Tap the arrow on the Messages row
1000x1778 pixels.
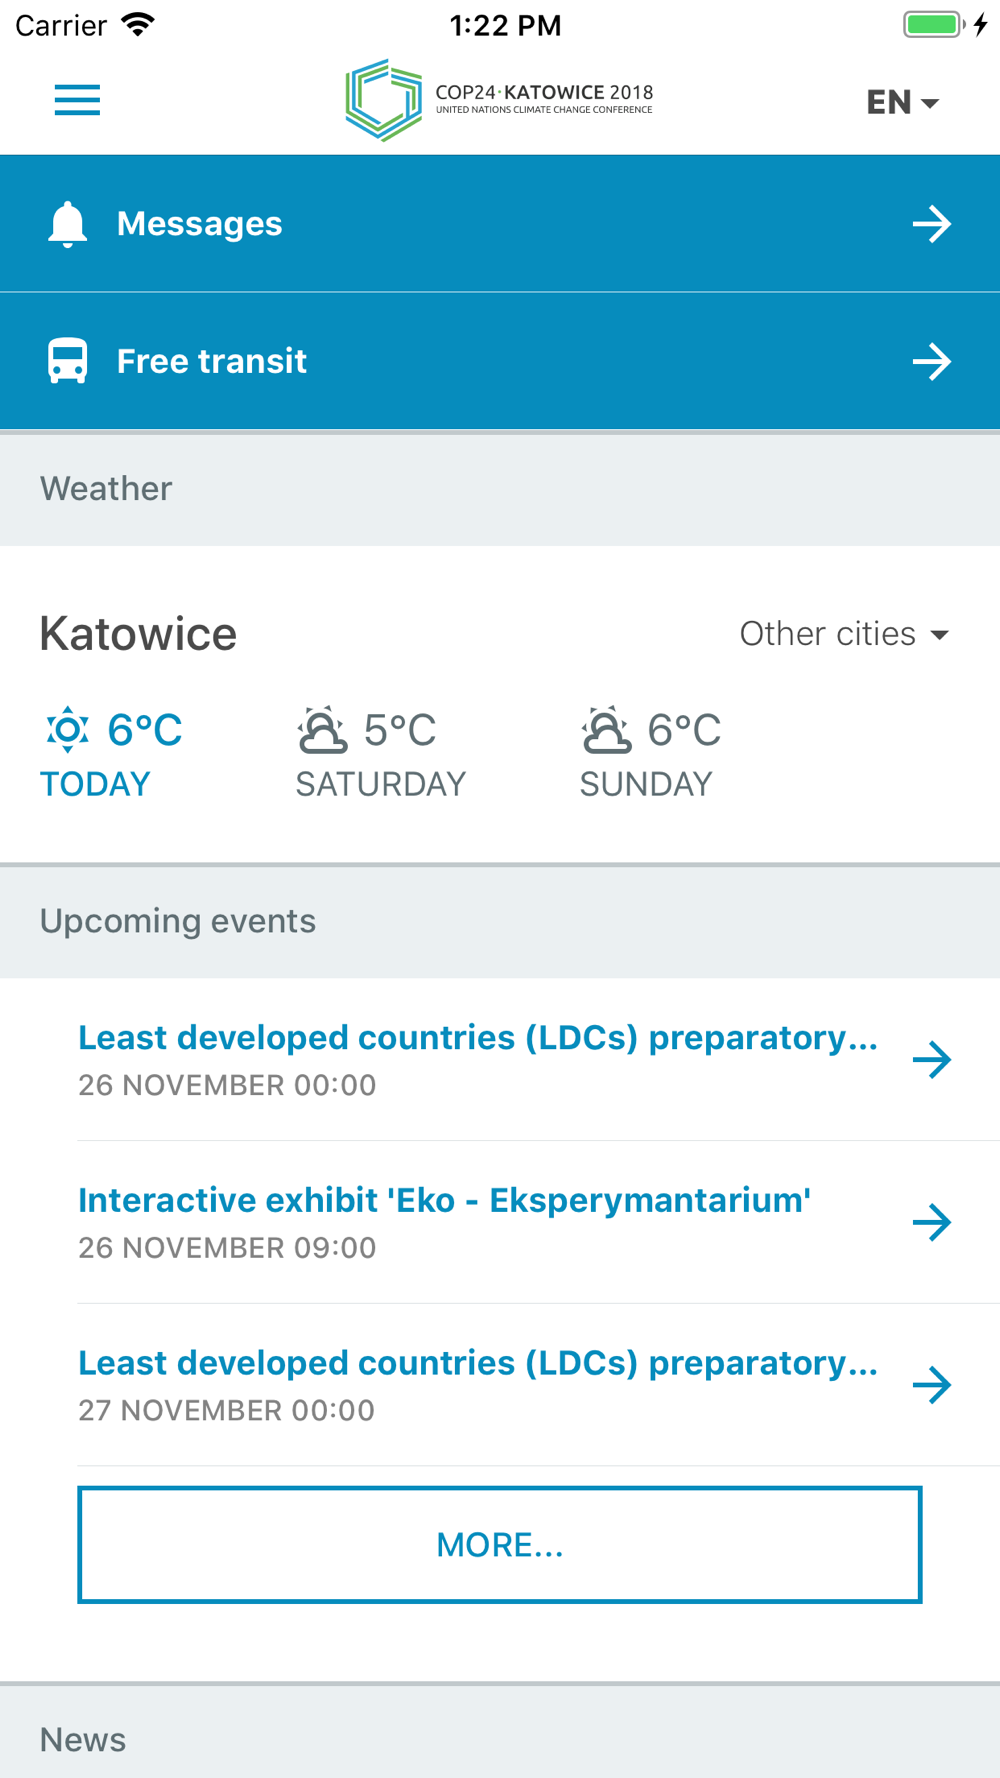tap(932, 224)
